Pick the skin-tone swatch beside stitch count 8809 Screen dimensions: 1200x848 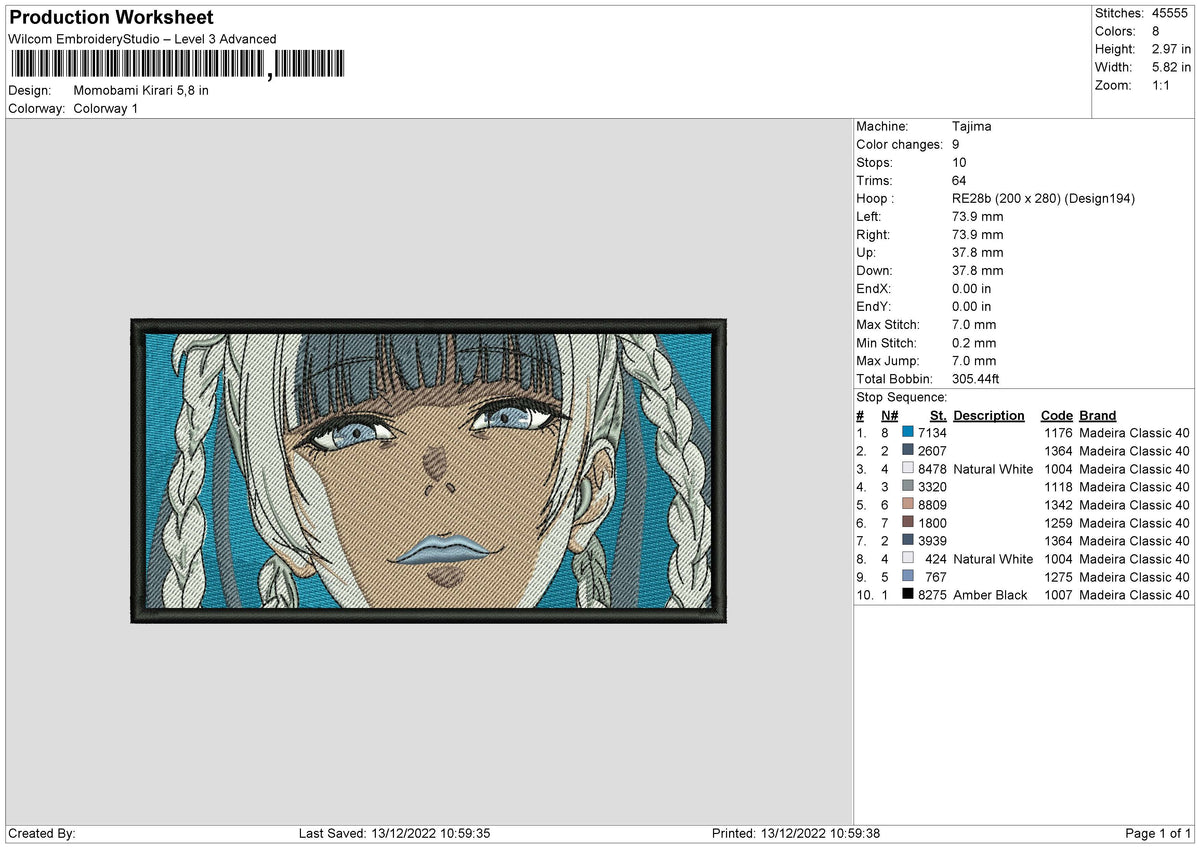pos(908,505)
